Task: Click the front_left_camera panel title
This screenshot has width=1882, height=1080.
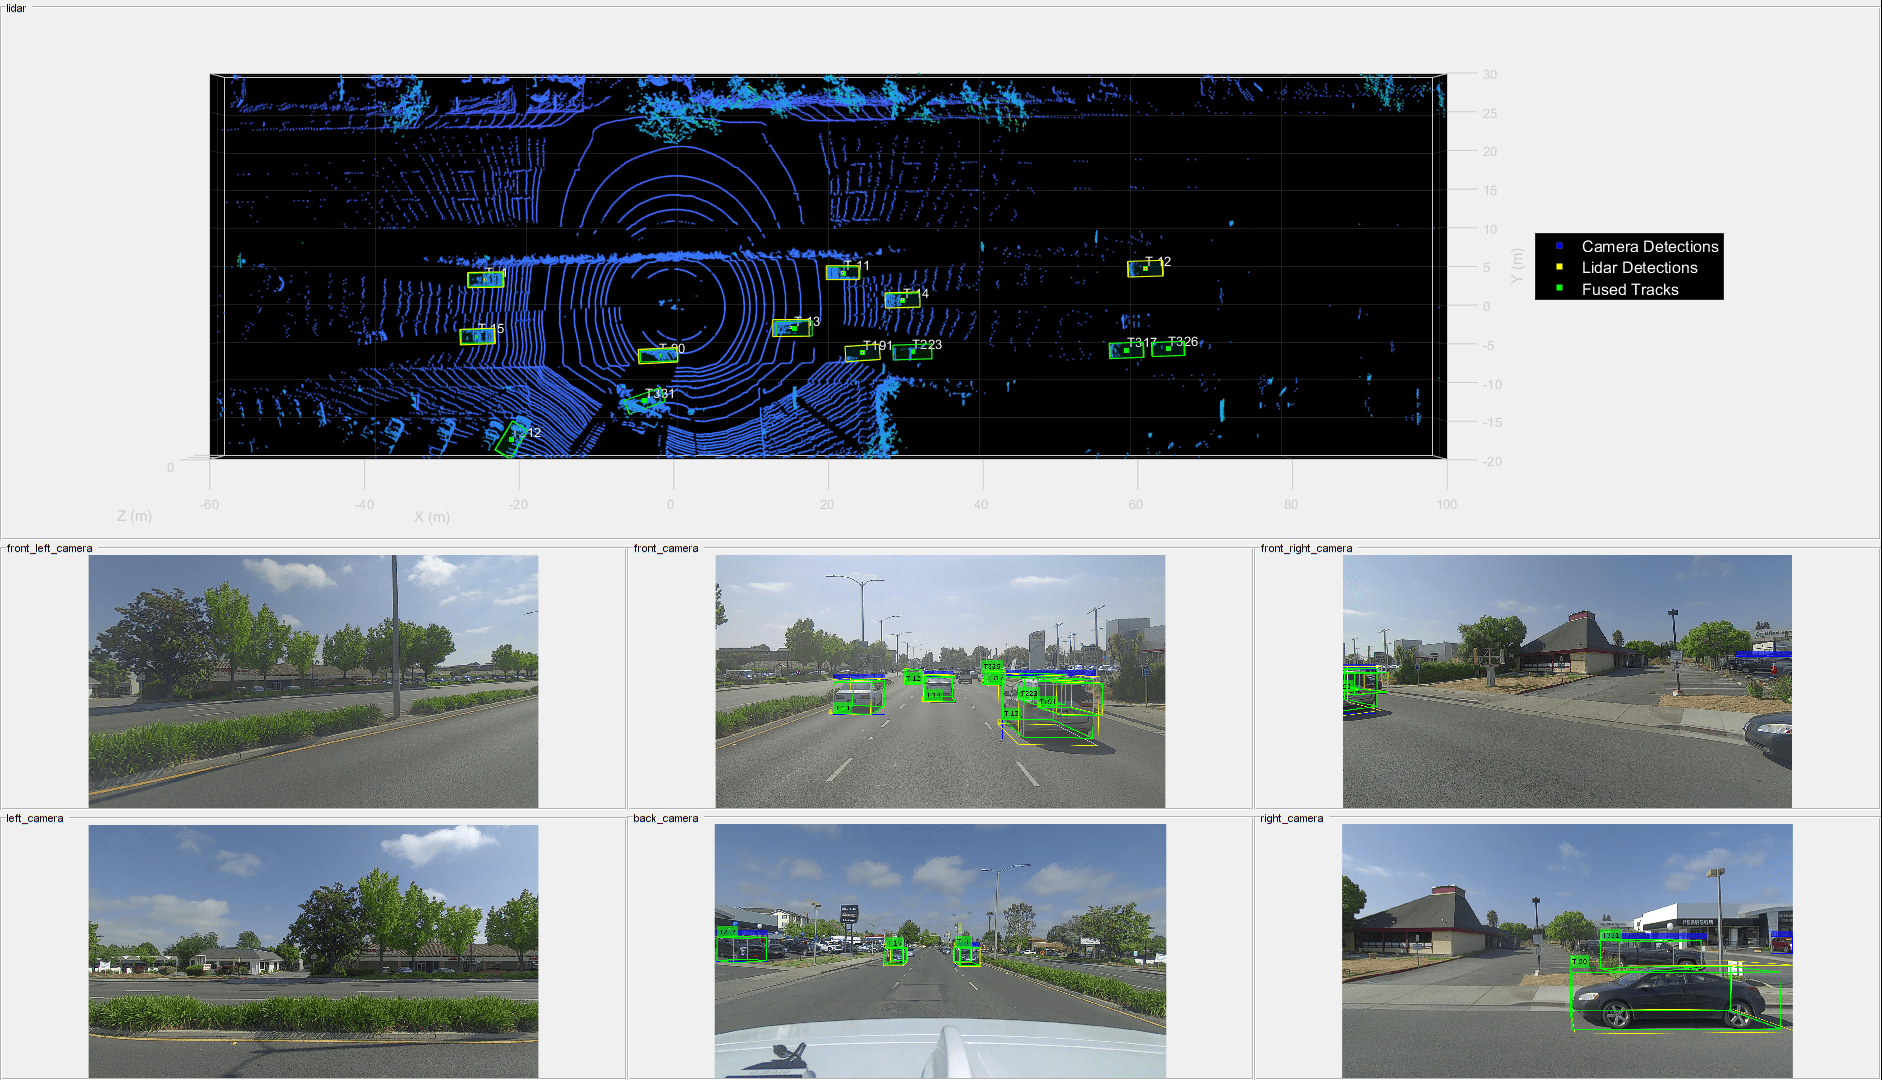Action: click(49, 548)
